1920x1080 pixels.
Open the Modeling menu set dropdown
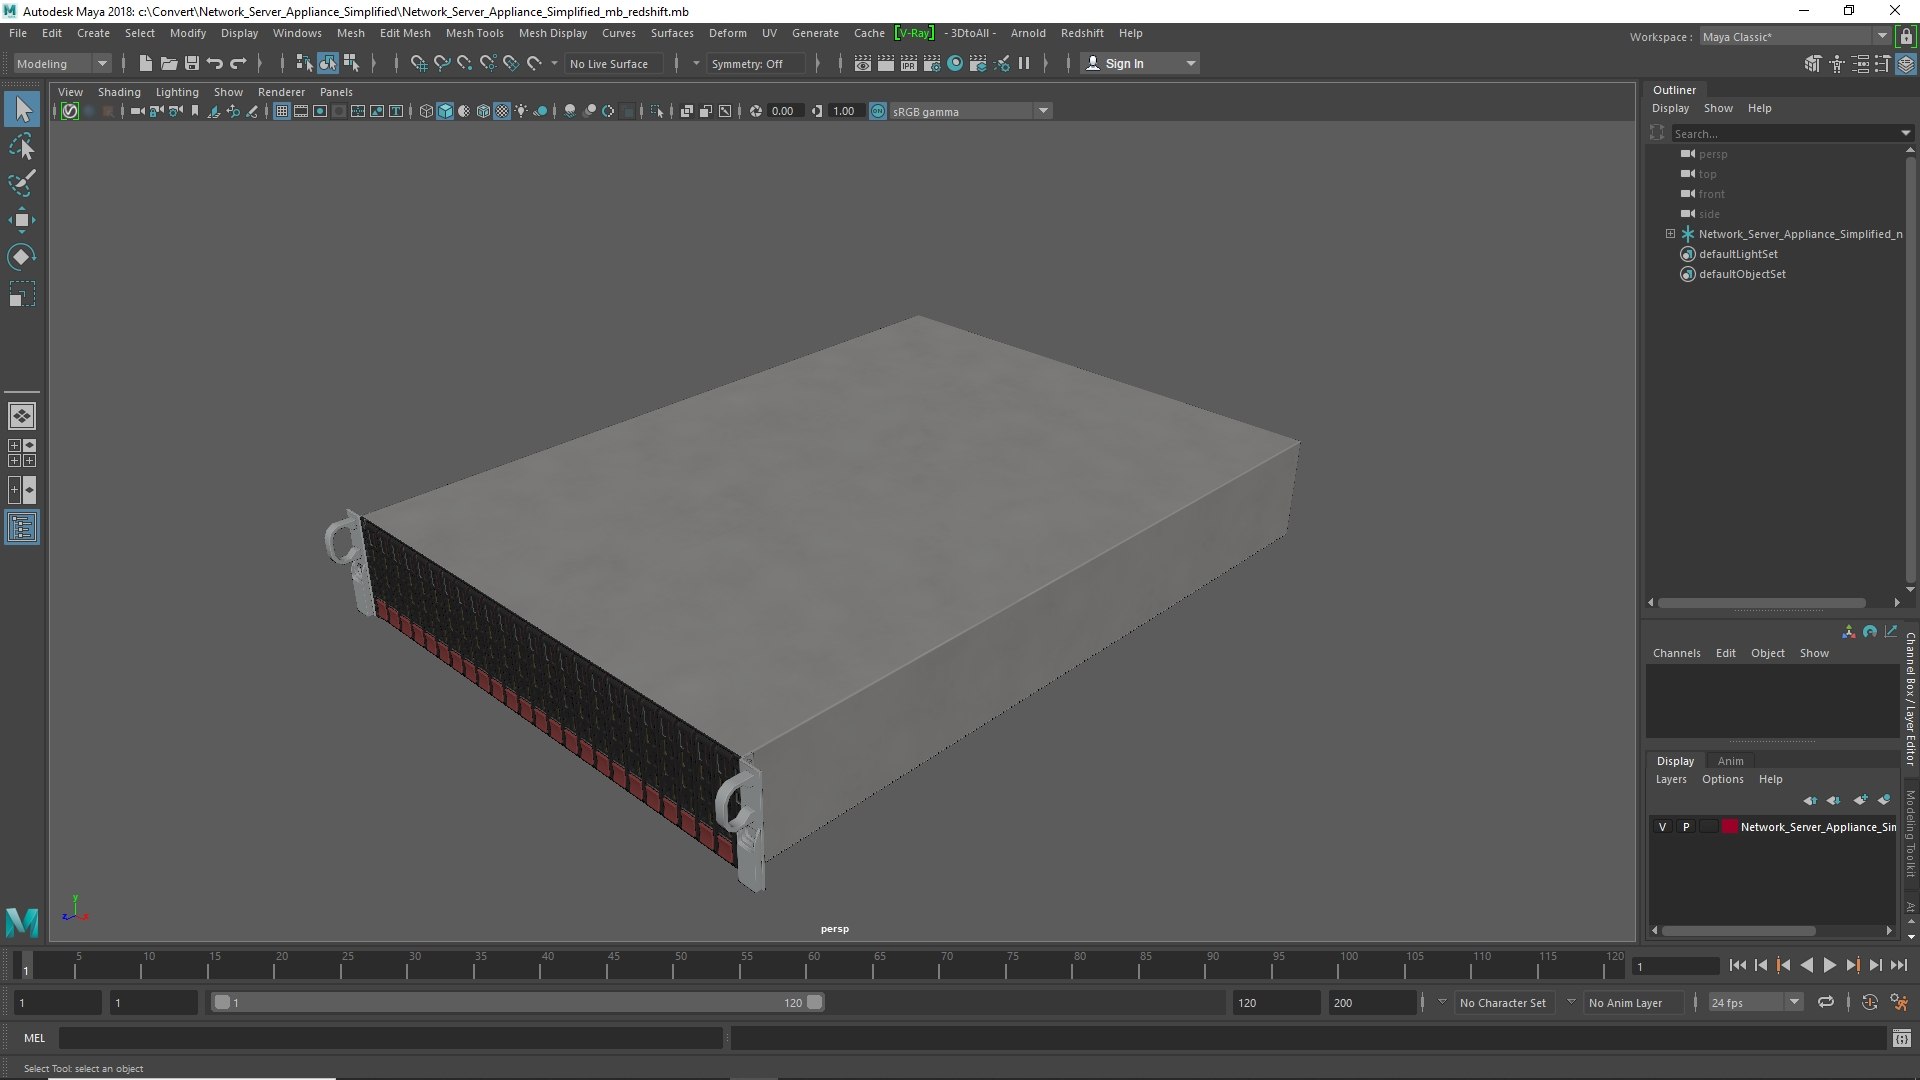[62, 63]
